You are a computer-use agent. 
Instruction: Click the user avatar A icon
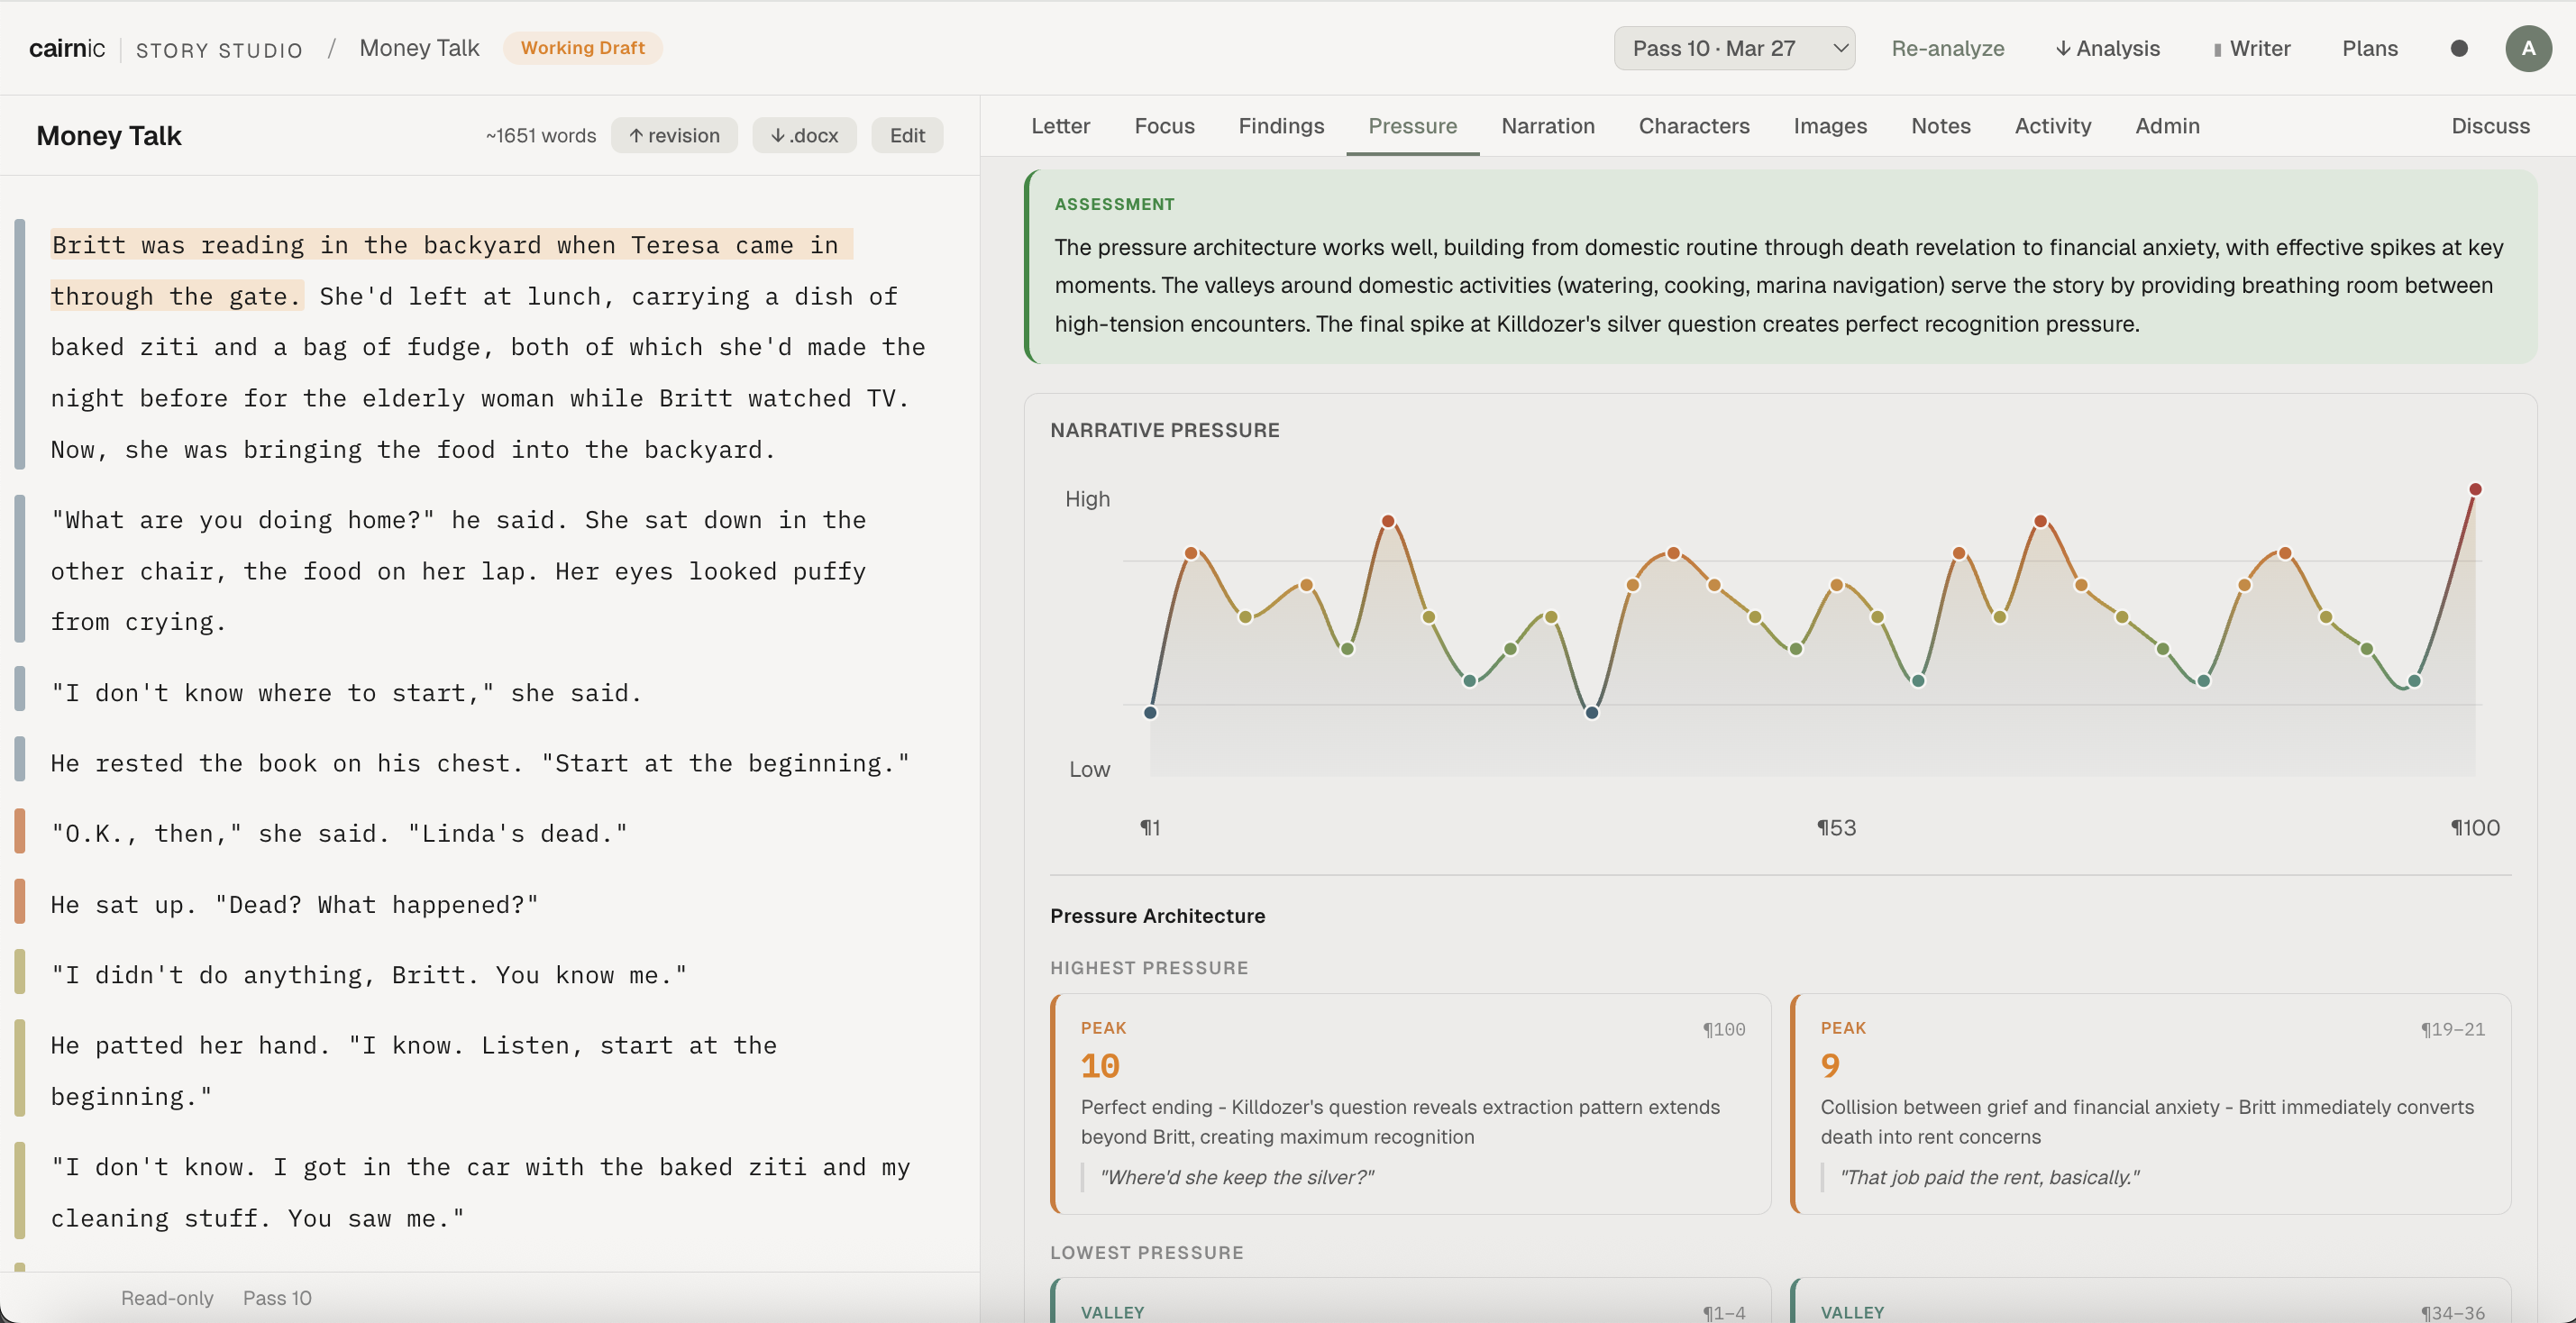(2527, 48)
